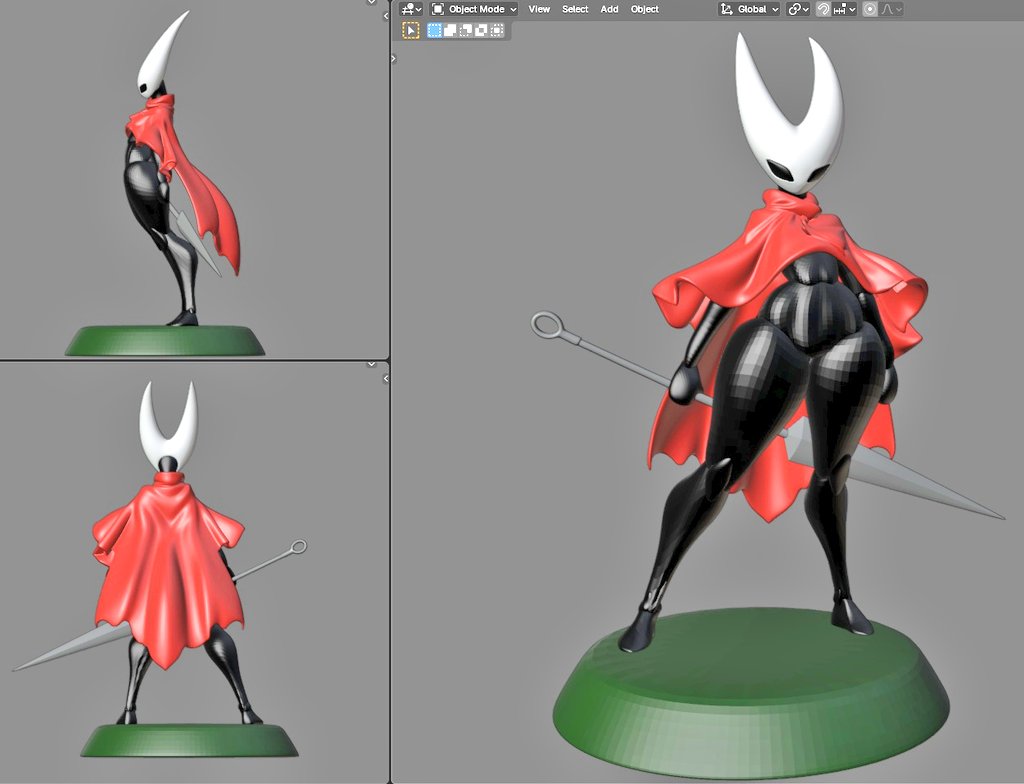Expand the bottom-left viewport header chevron
The image size is (1024, 784).
pyautogui.click(x=372, y=364)
